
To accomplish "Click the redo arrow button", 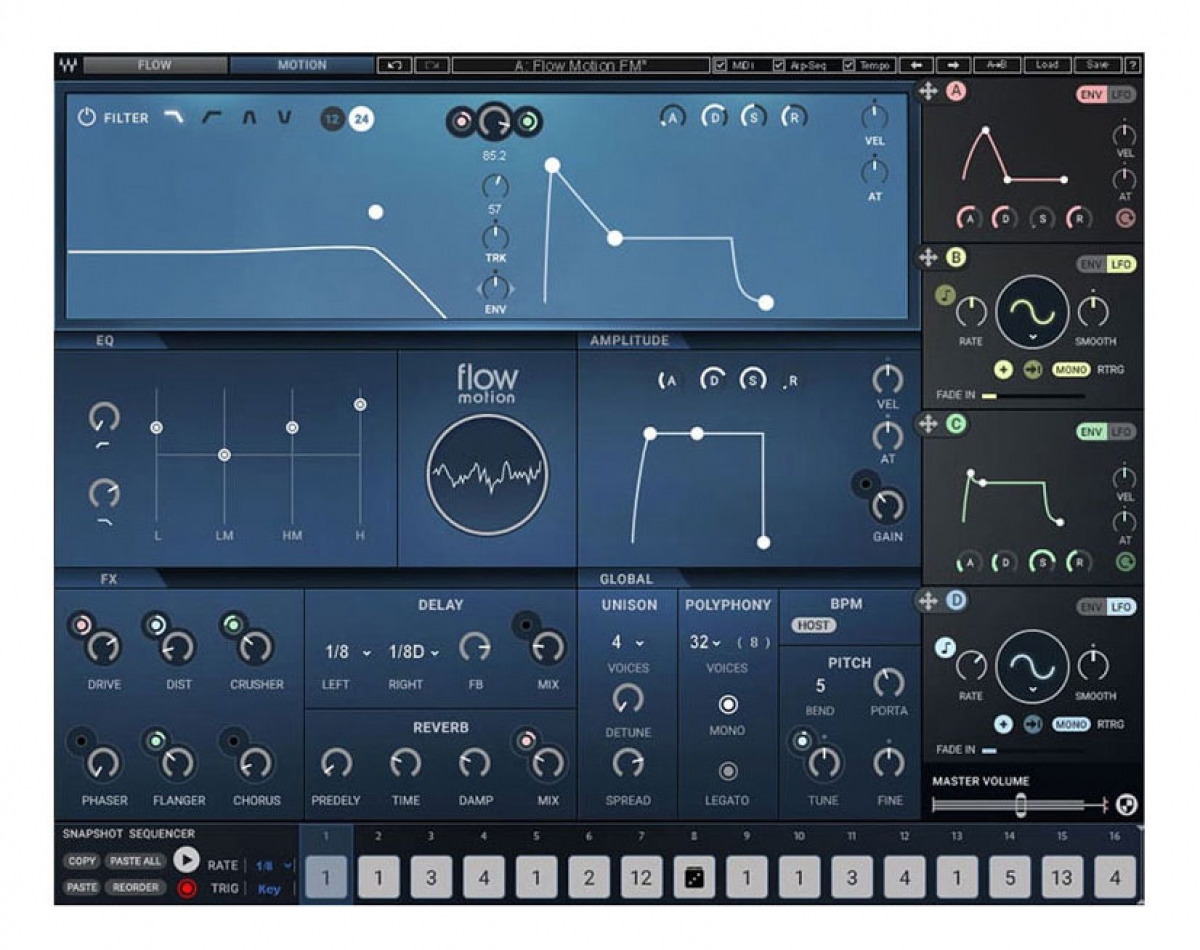I will click(431, 66).
